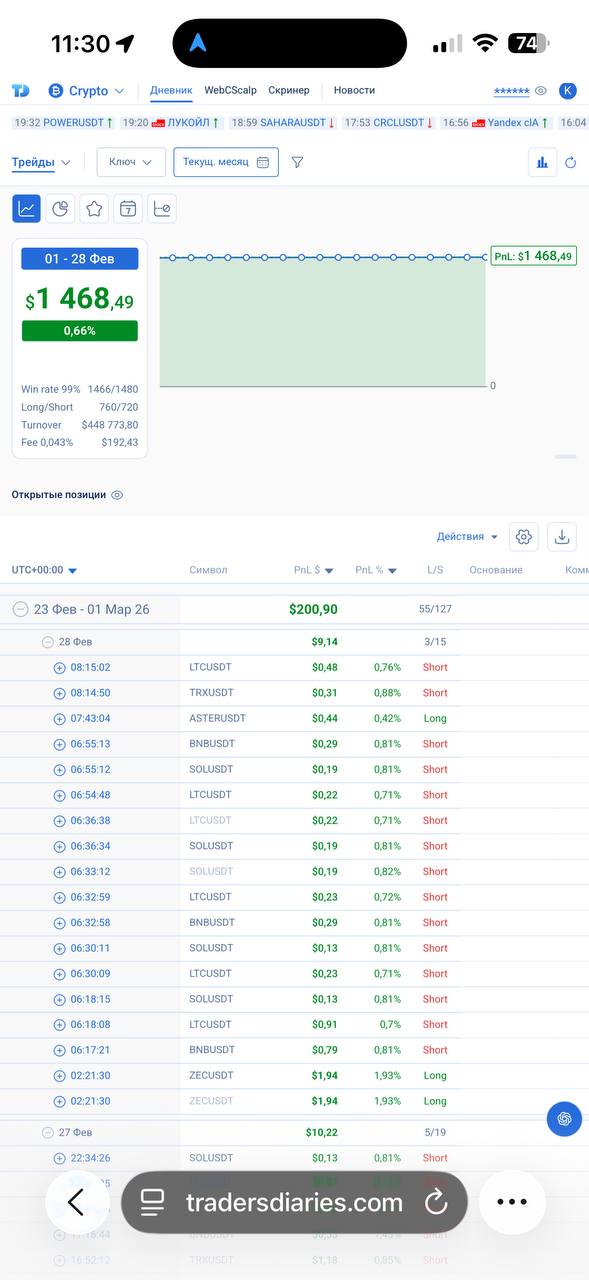
Task: Switch to the Дневник tab
Action: coord(171,90)
